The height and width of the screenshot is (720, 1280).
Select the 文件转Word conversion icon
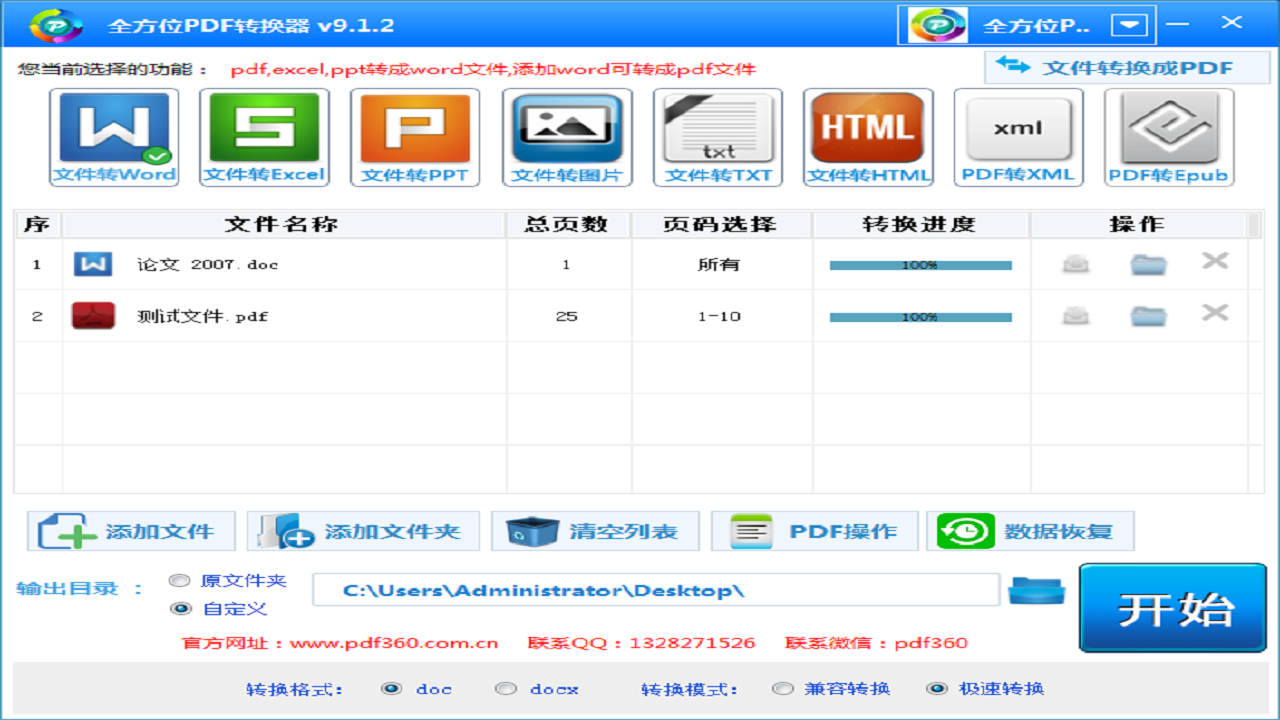click(114, 137)
